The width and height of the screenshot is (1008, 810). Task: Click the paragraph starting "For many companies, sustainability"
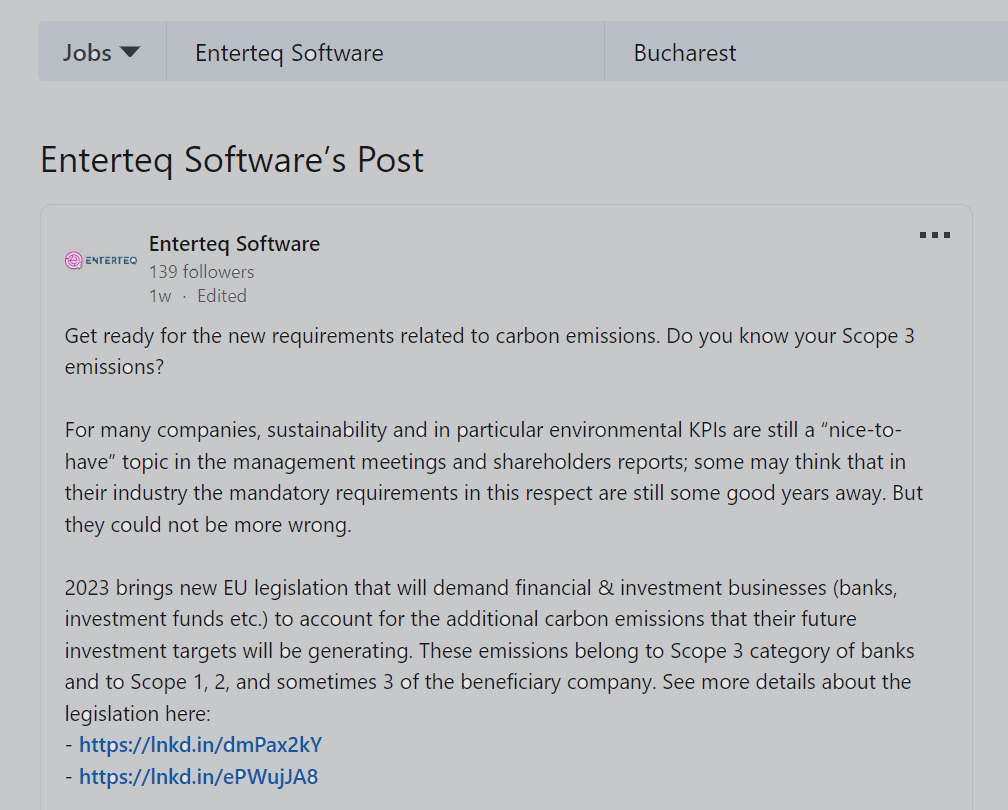[x=494, y=477]
